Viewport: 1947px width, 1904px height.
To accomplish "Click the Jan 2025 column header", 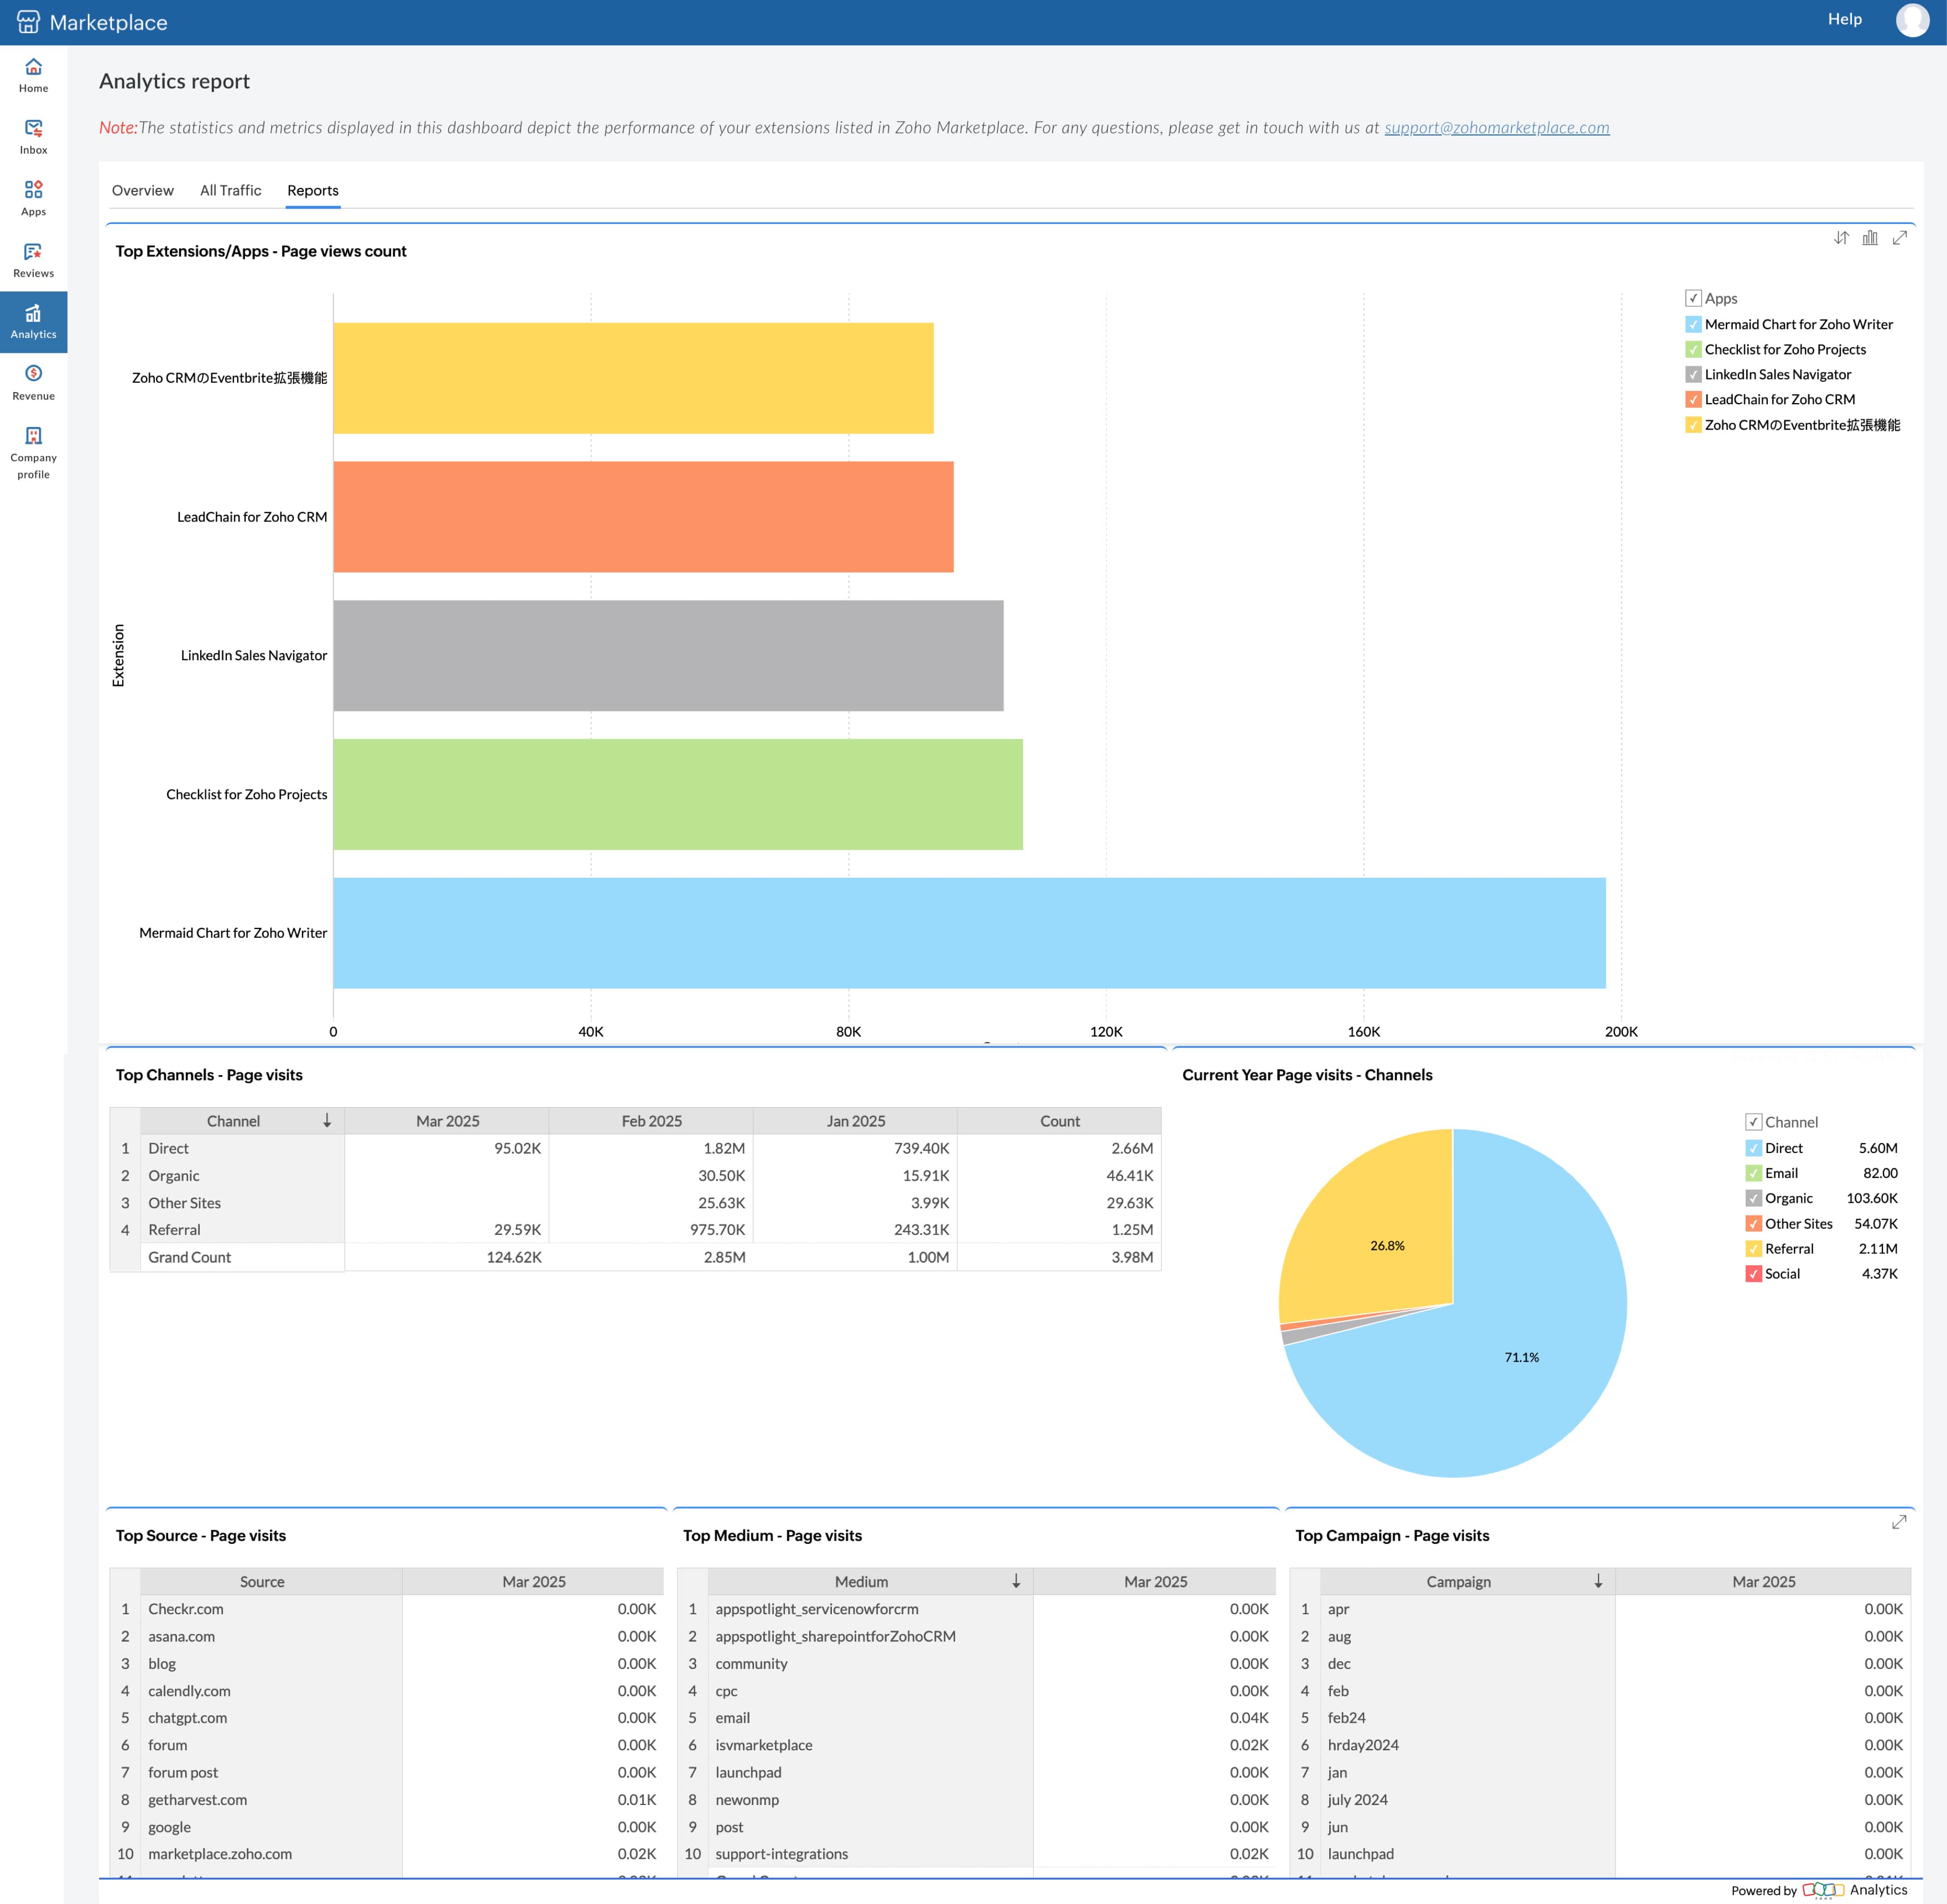I will (855, 1121).
